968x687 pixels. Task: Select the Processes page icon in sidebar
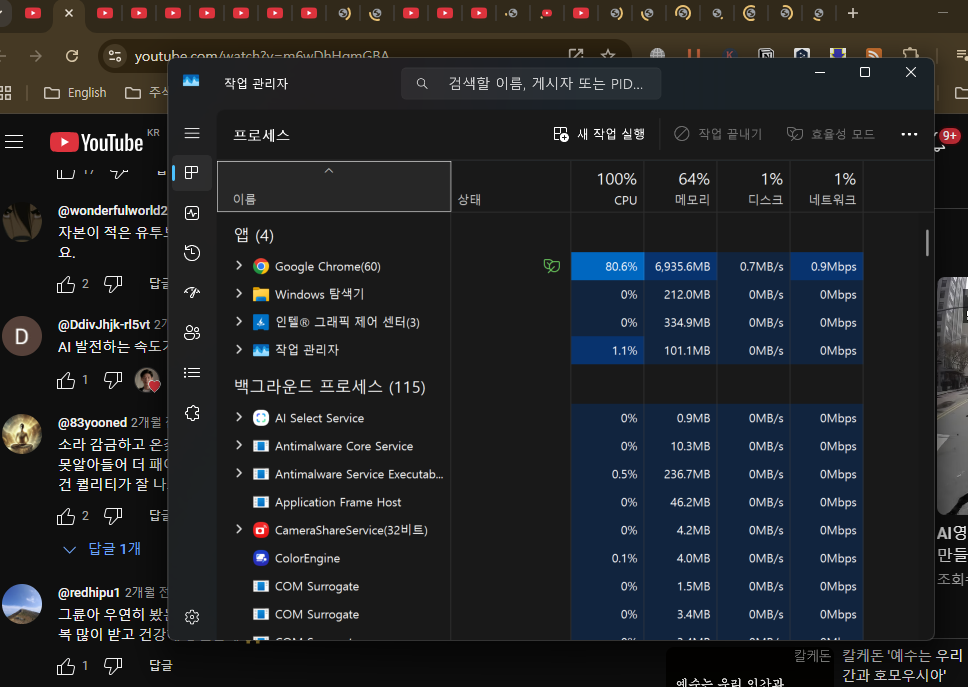[x=192, y=172]
